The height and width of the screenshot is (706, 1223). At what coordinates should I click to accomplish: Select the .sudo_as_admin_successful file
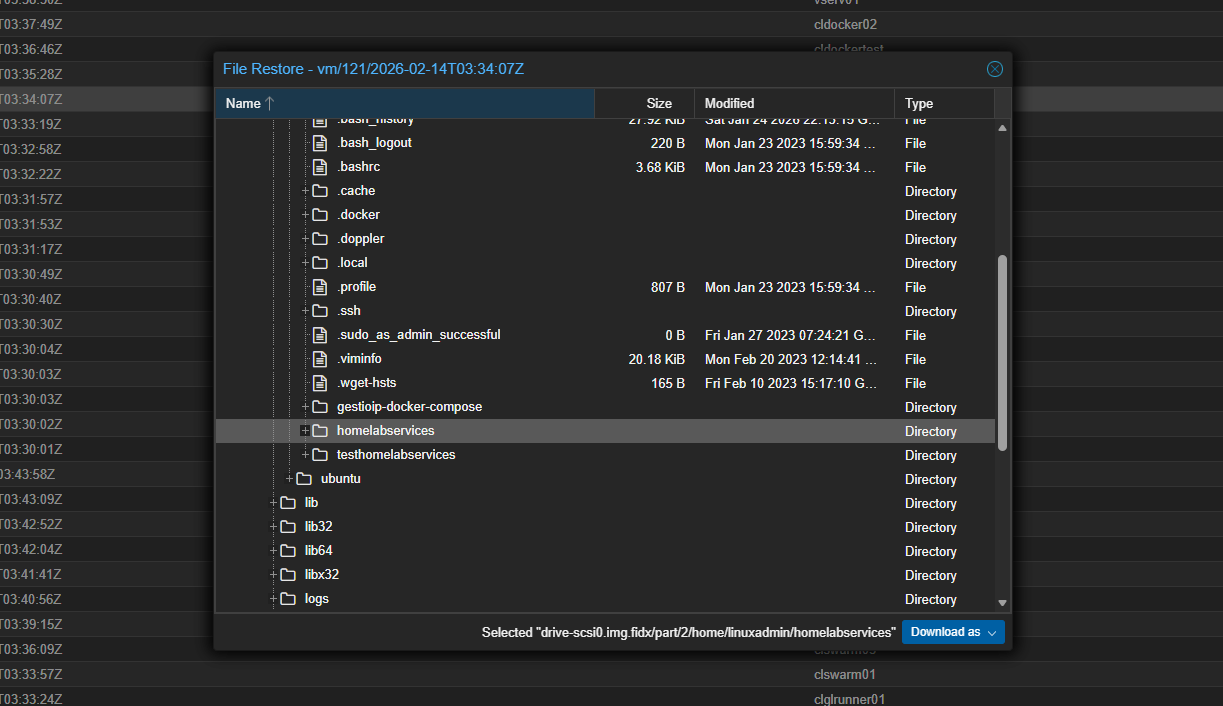[x=418, y=335]
